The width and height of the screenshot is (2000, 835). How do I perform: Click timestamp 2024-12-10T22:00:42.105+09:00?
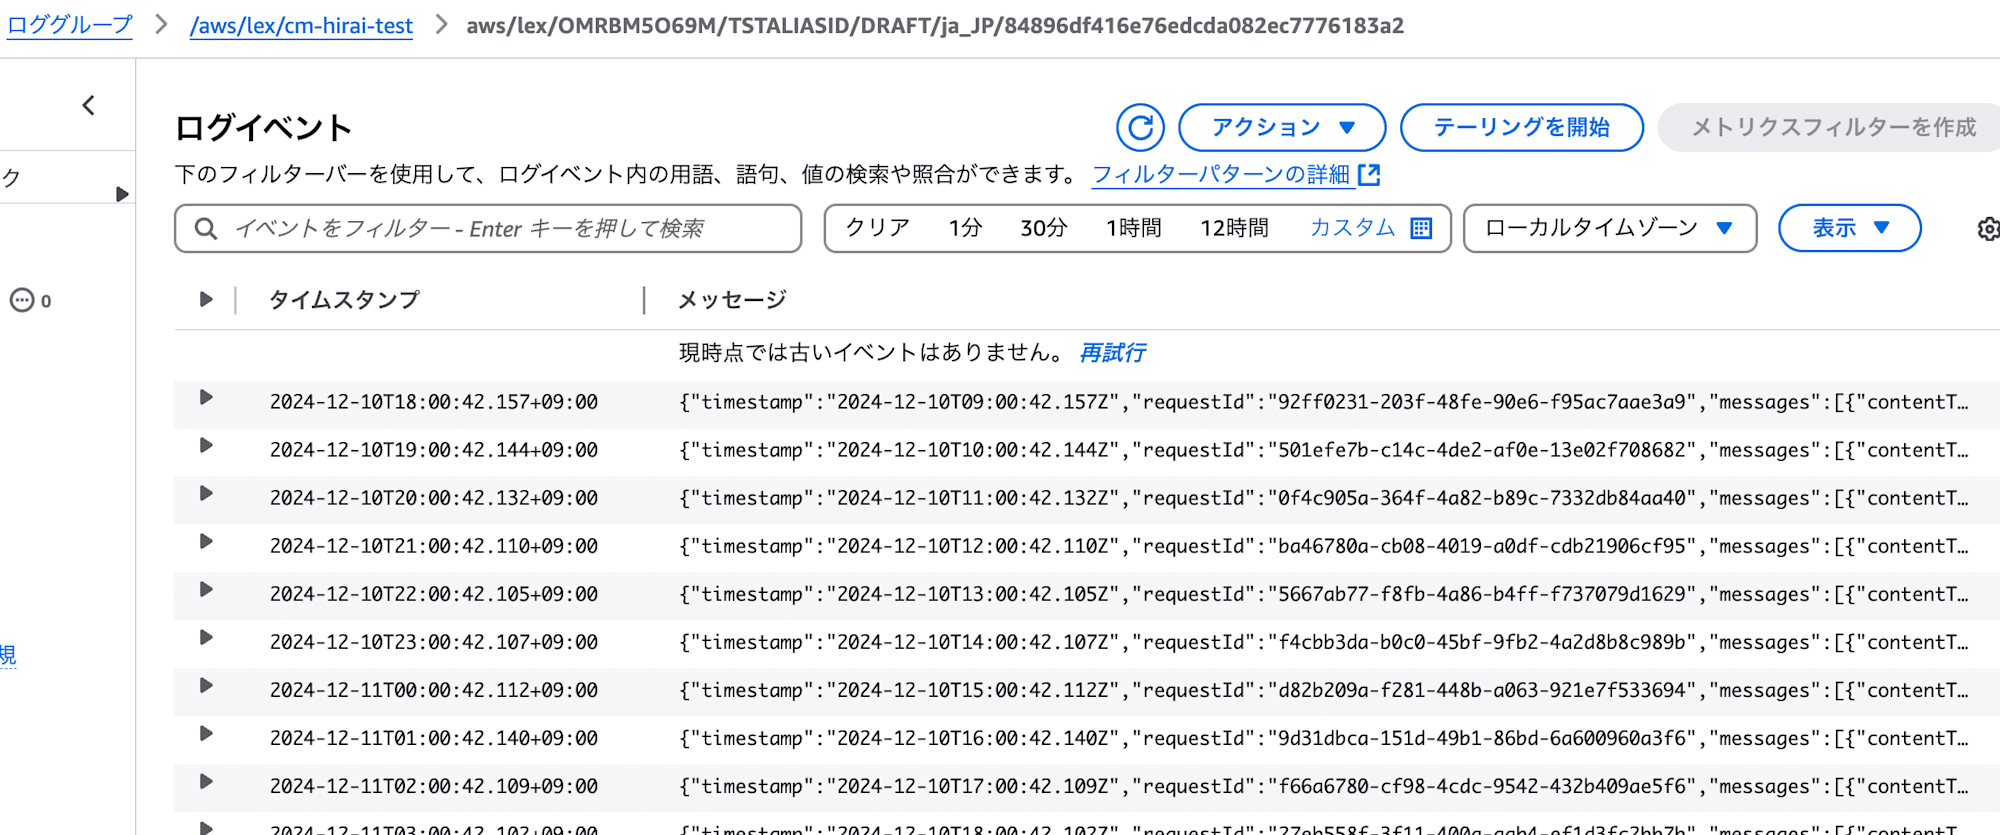(434, 594)
